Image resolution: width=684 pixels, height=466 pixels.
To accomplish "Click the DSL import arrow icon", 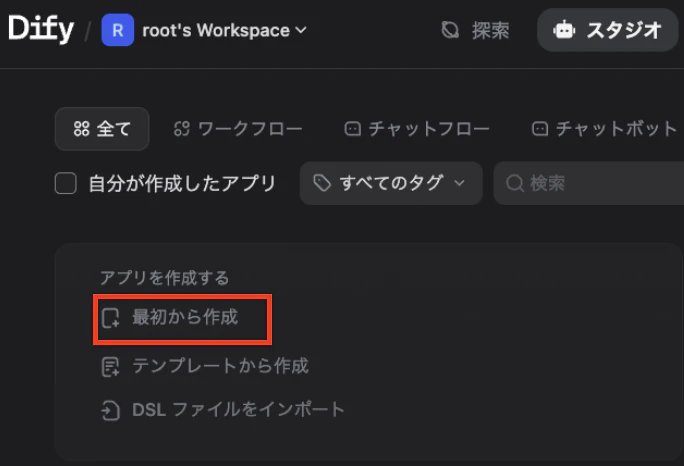I will pos(110,410).
